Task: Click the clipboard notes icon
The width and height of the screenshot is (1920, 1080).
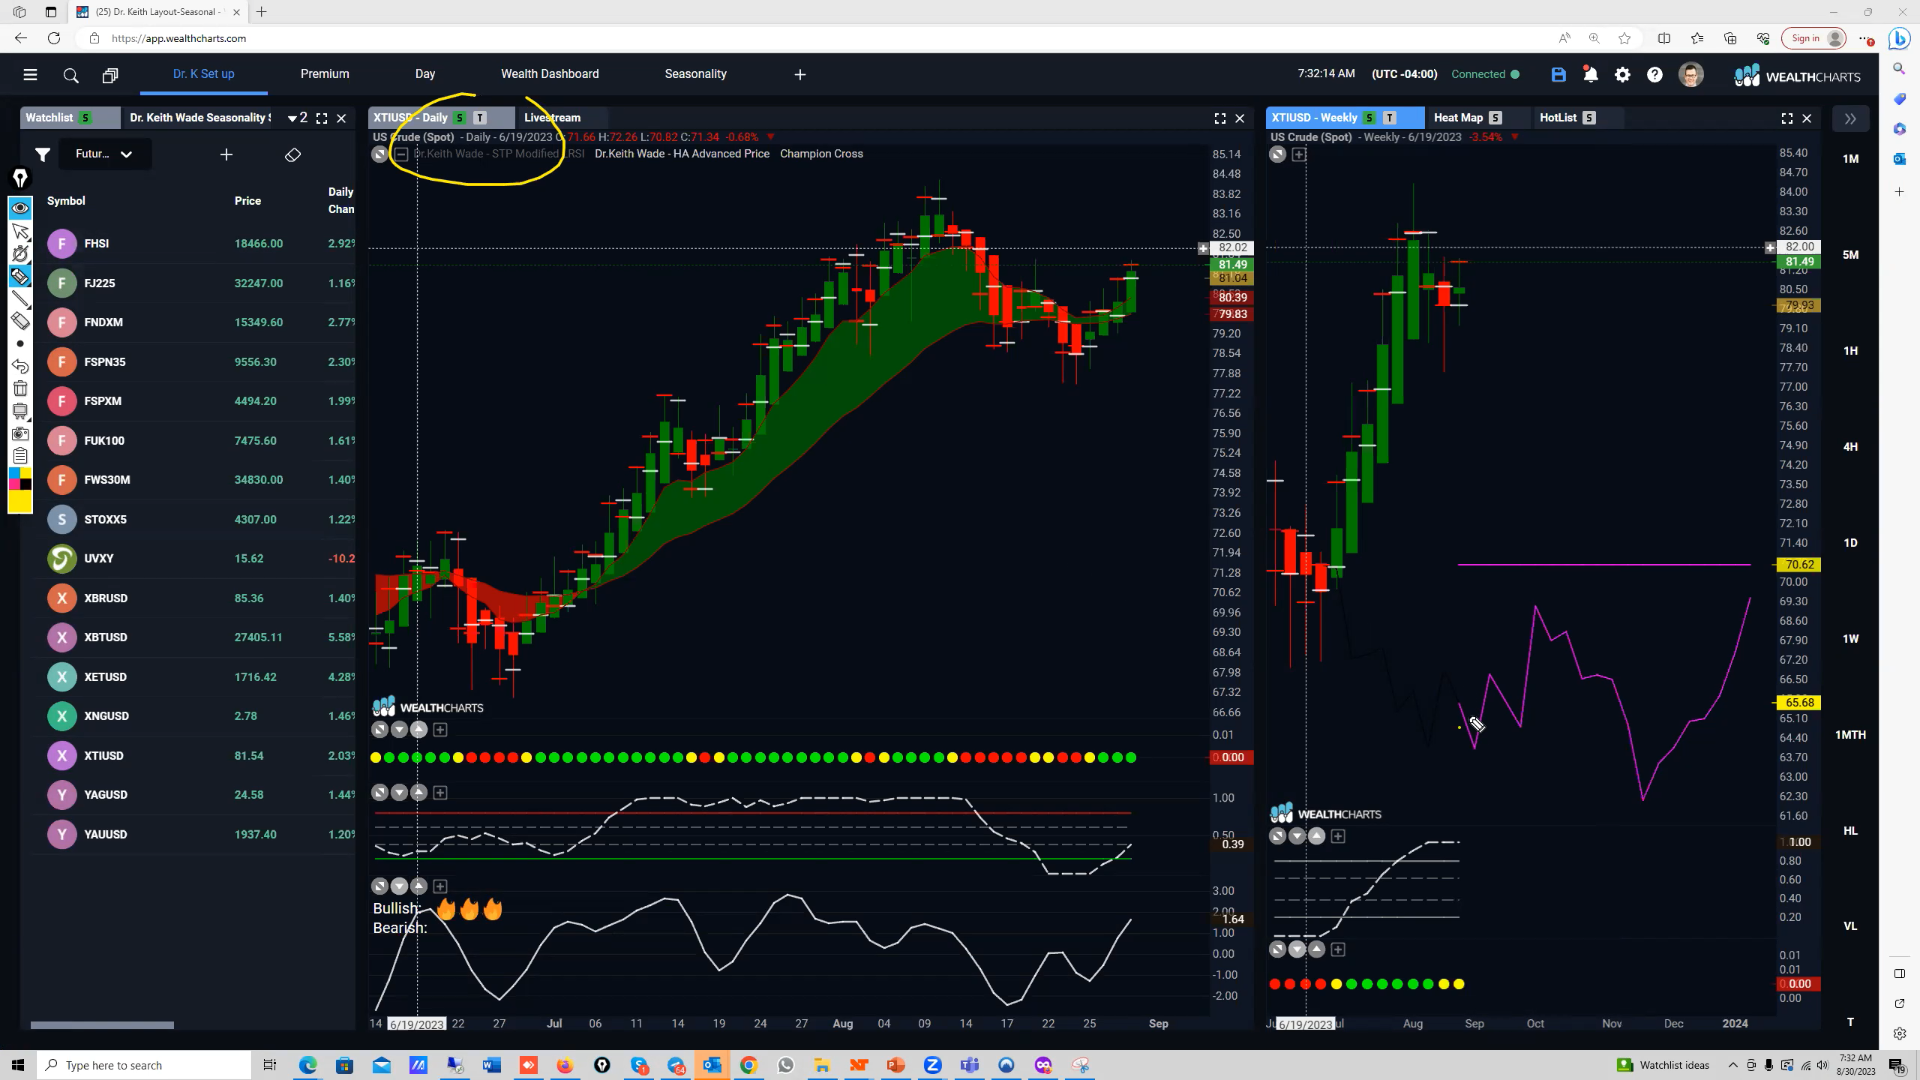Action: pos(20,455)
